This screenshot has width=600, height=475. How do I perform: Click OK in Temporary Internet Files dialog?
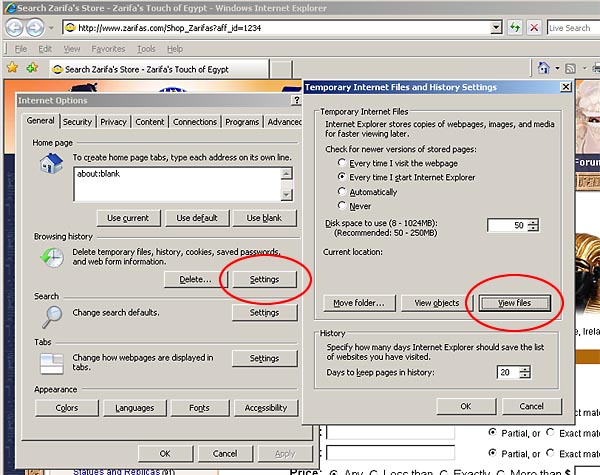[x=466, y=406]
